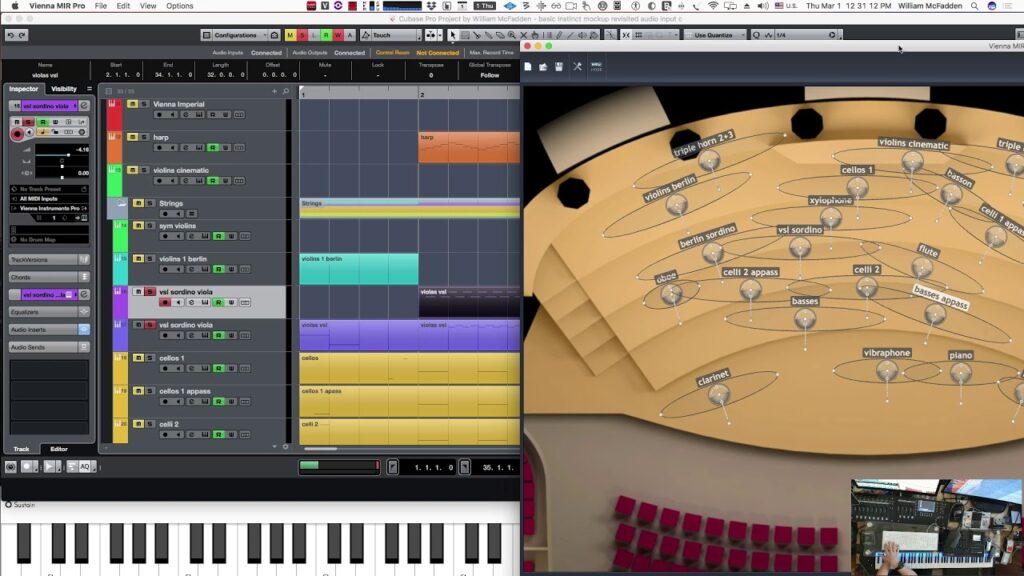Mute the harp track
Image resolution: width=1024 pixels, height=576 pixels.
(x=133, y=137)
